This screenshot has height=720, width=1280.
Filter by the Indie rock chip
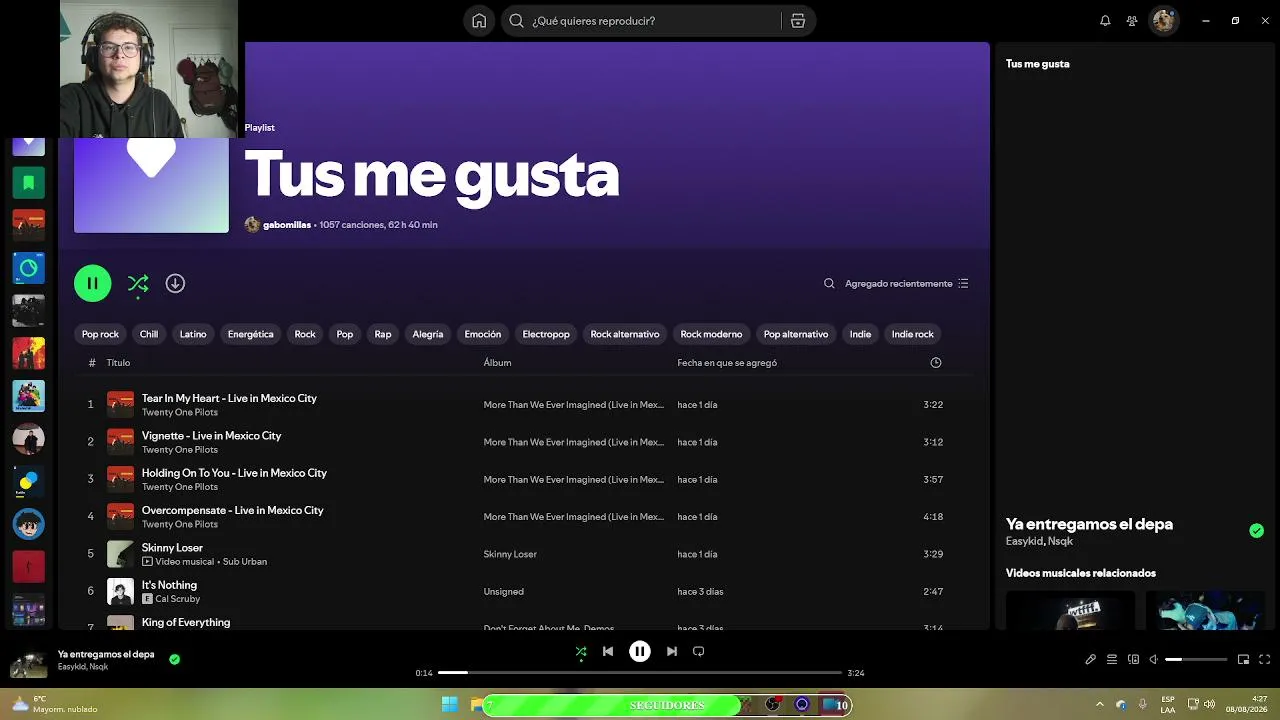(912, 335)
